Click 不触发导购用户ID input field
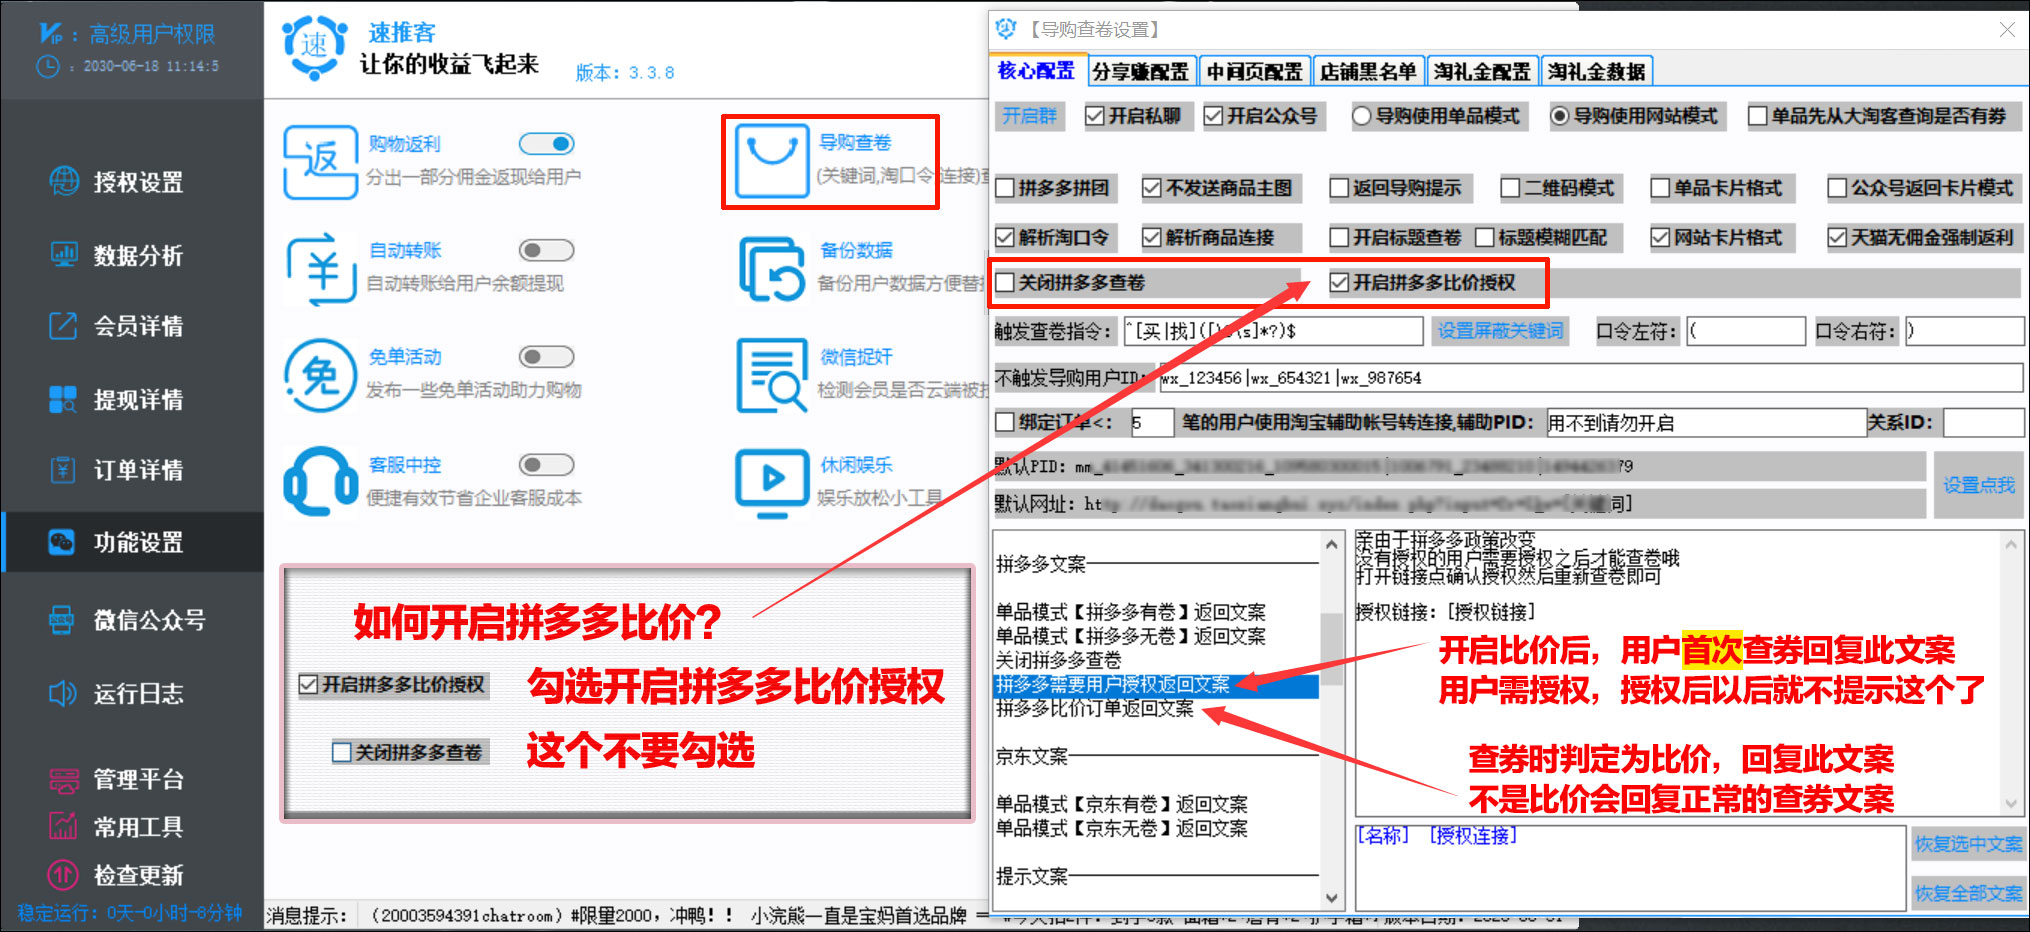 tap(1590, 378)
